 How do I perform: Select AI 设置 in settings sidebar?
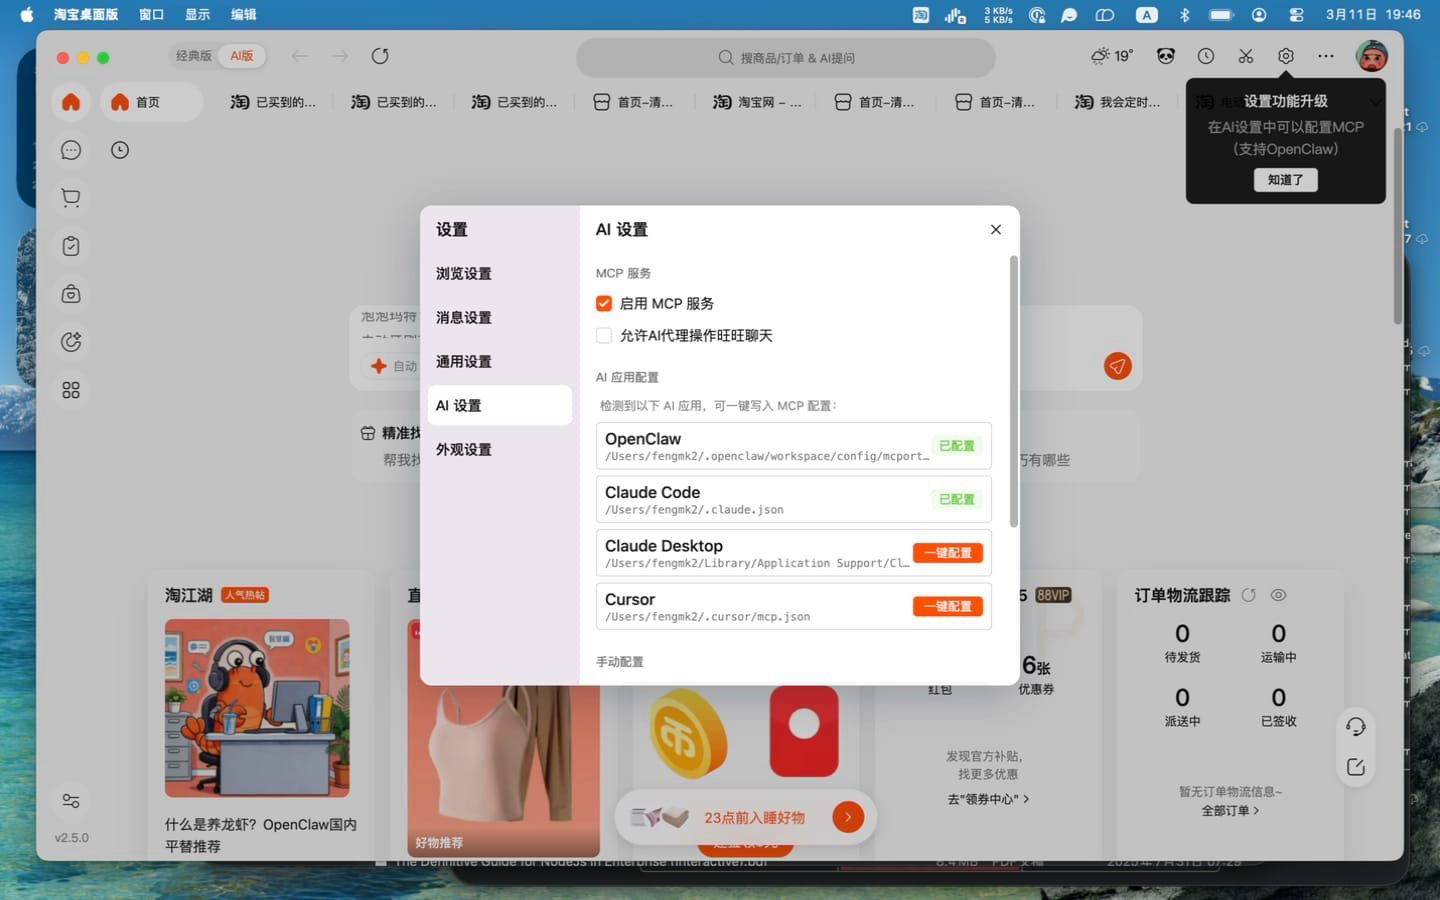pos(500,405)
